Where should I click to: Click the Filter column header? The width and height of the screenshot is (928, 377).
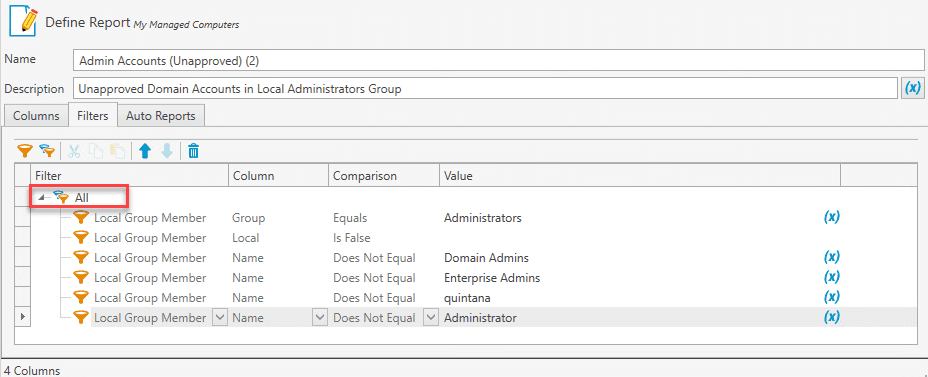pyautogui.click(x=129, y=176)
